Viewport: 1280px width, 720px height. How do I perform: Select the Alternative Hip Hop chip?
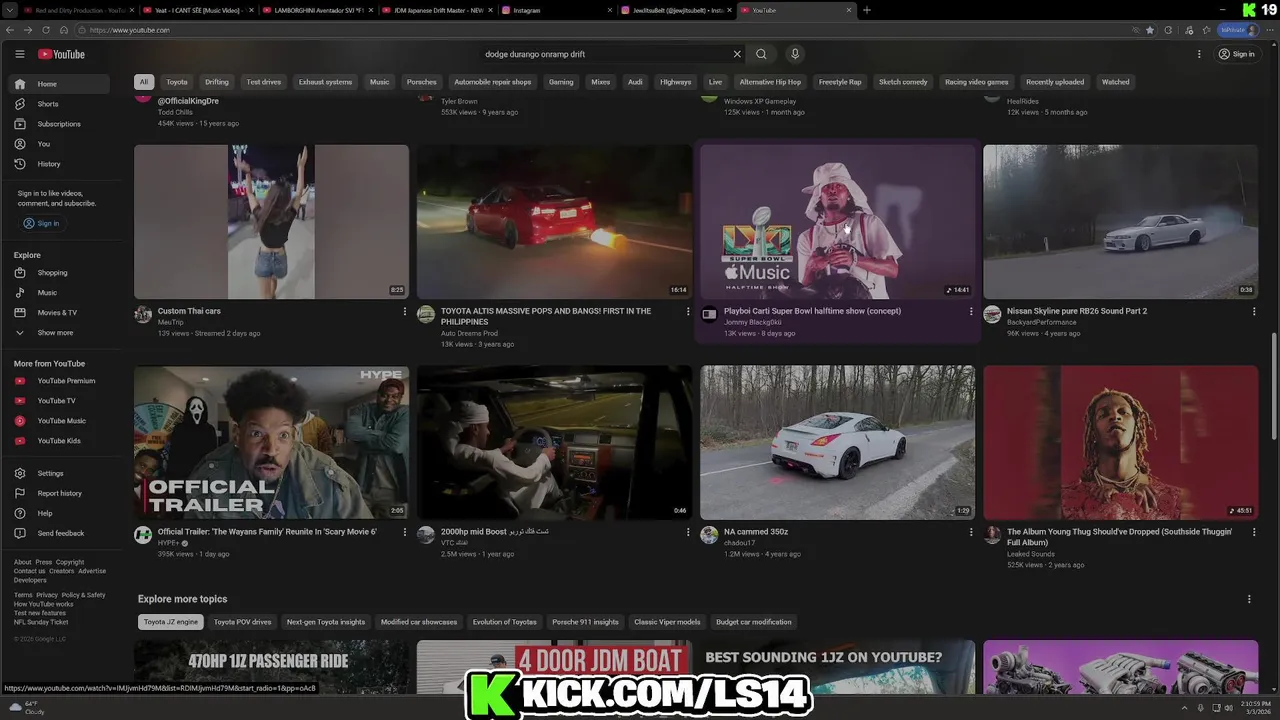tap(770, 82)
